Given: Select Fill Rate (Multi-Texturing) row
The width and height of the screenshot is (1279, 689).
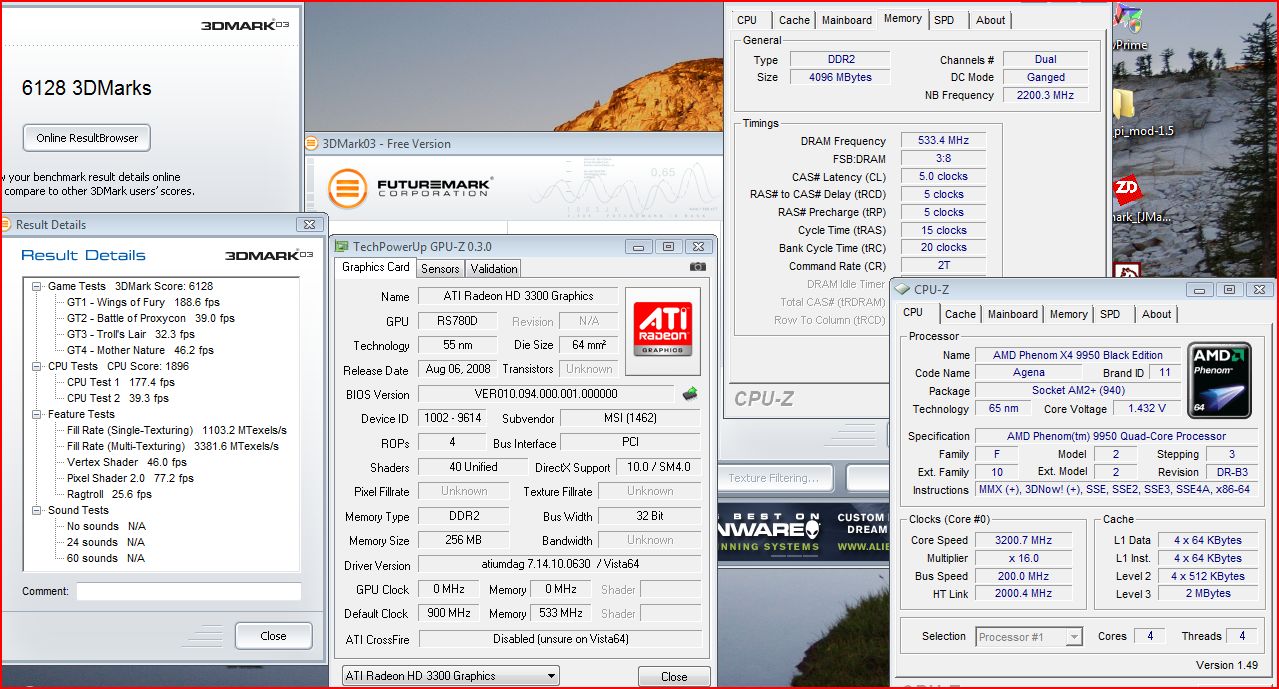Looking at the screenshot, I should tap(173, 446).
